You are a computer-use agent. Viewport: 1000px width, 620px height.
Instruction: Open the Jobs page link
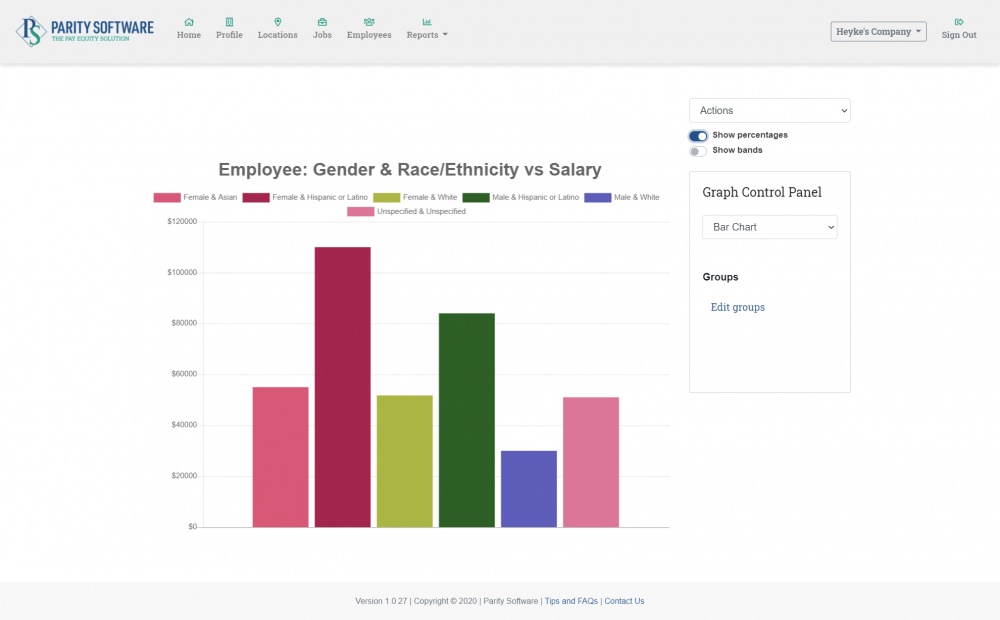click(322, 34)
